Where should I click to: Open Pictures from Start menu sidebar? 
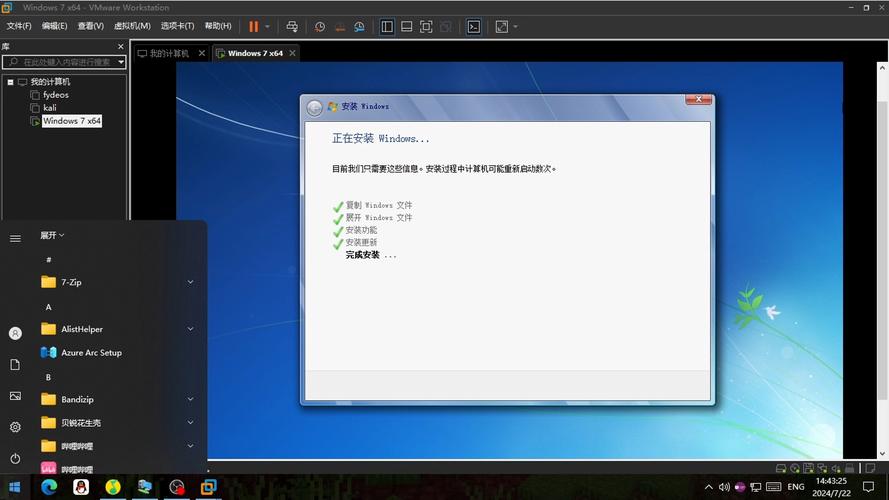[x=15, y=396]
